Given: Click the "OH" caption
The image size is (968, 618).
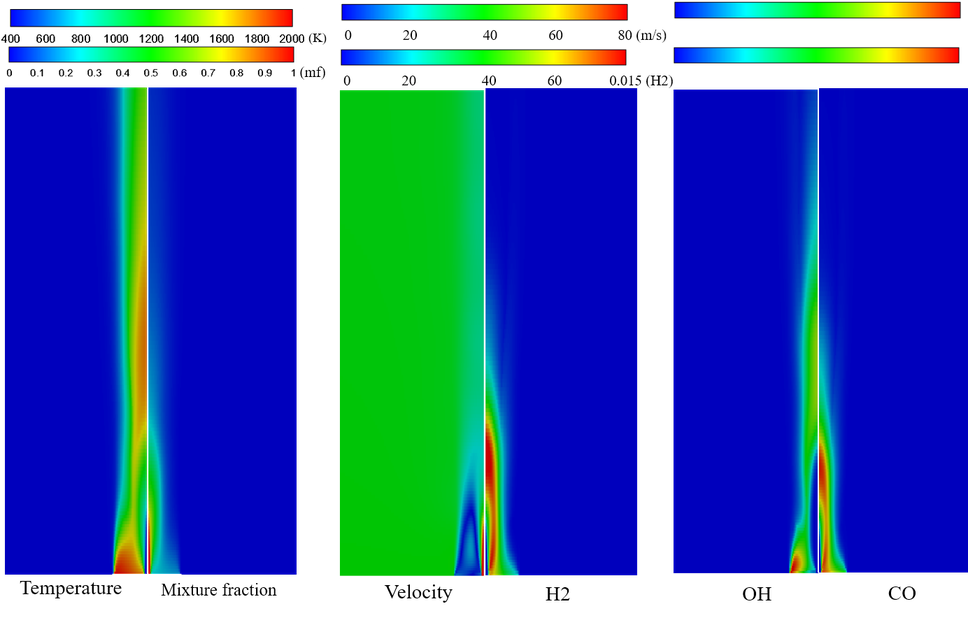Looking at the screenshot, I should (x=757, y=594).
